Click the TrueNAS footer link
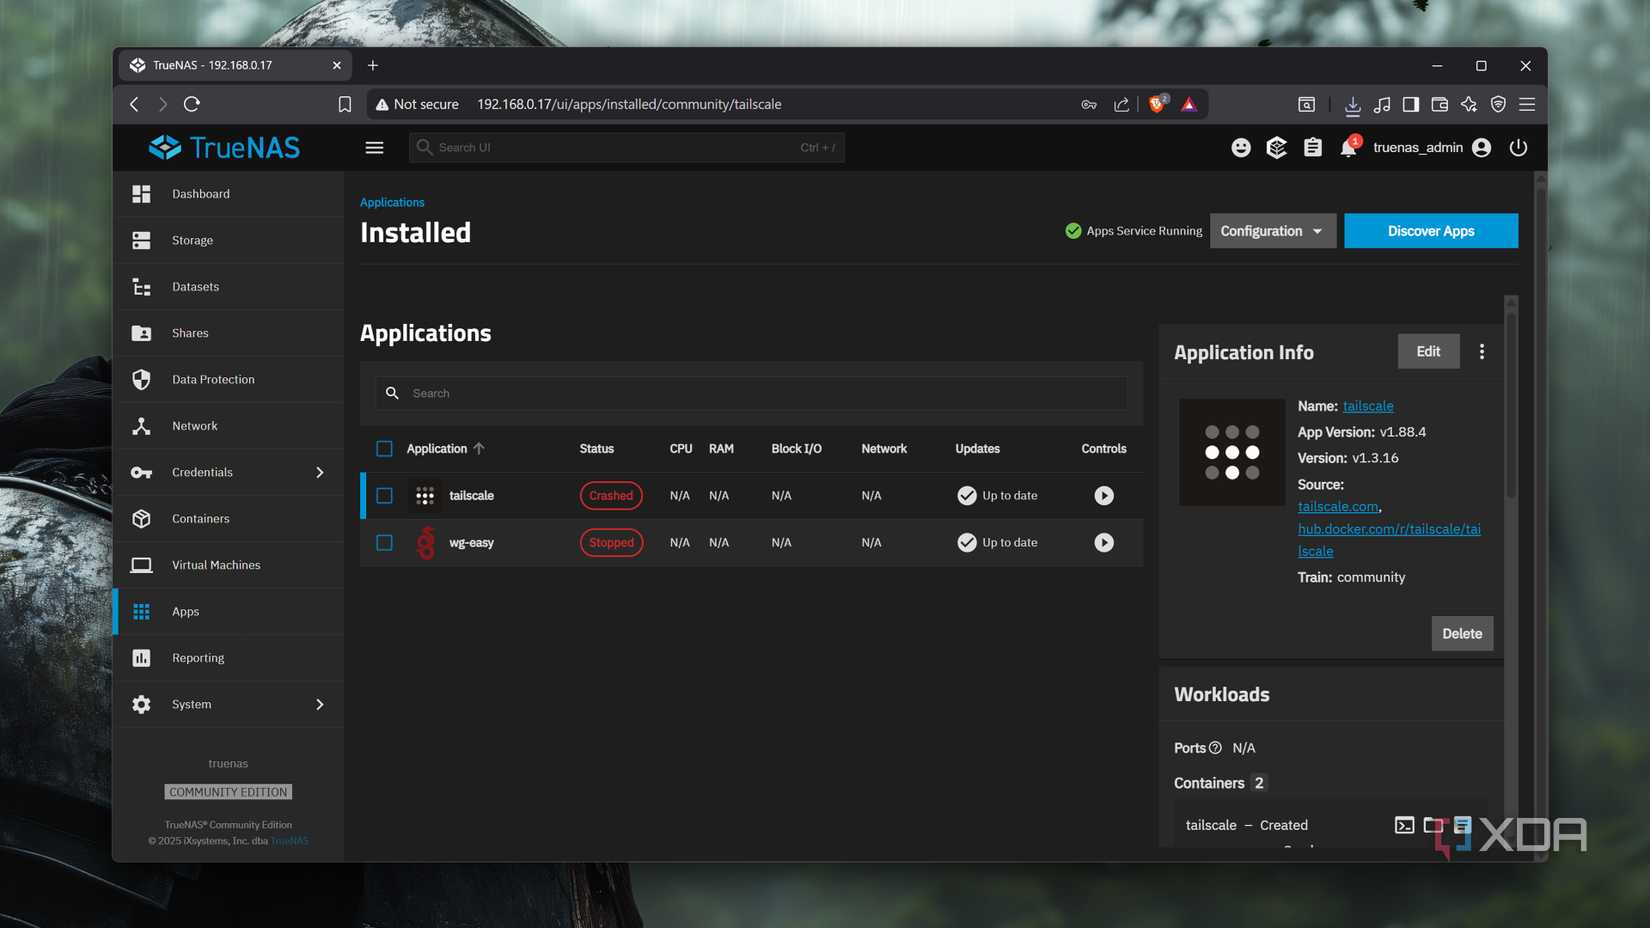1650x928 pixels. [290, 841]
